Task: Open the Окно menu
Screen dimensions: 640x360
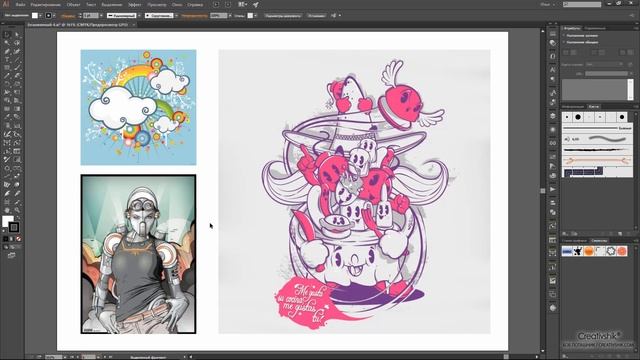Action: click(x=177, y=5)
